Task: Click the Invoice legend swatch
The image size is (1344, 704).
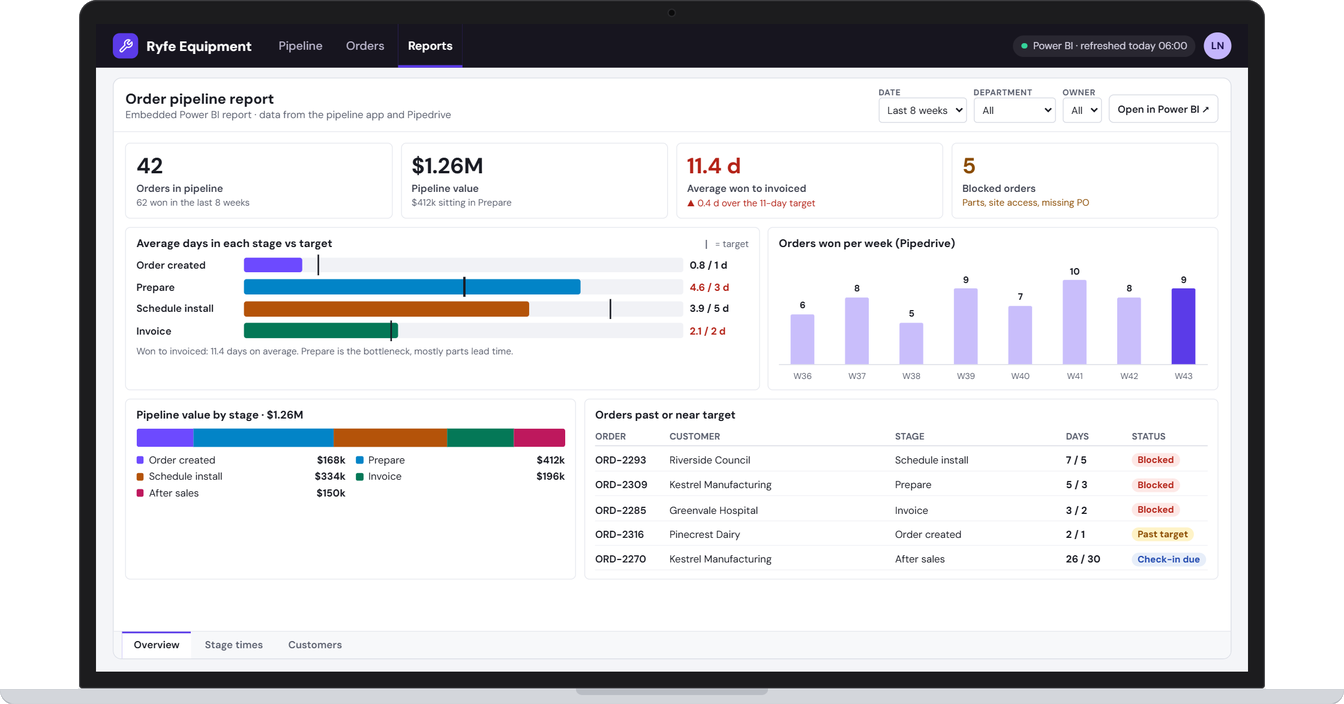Action: 360,477
